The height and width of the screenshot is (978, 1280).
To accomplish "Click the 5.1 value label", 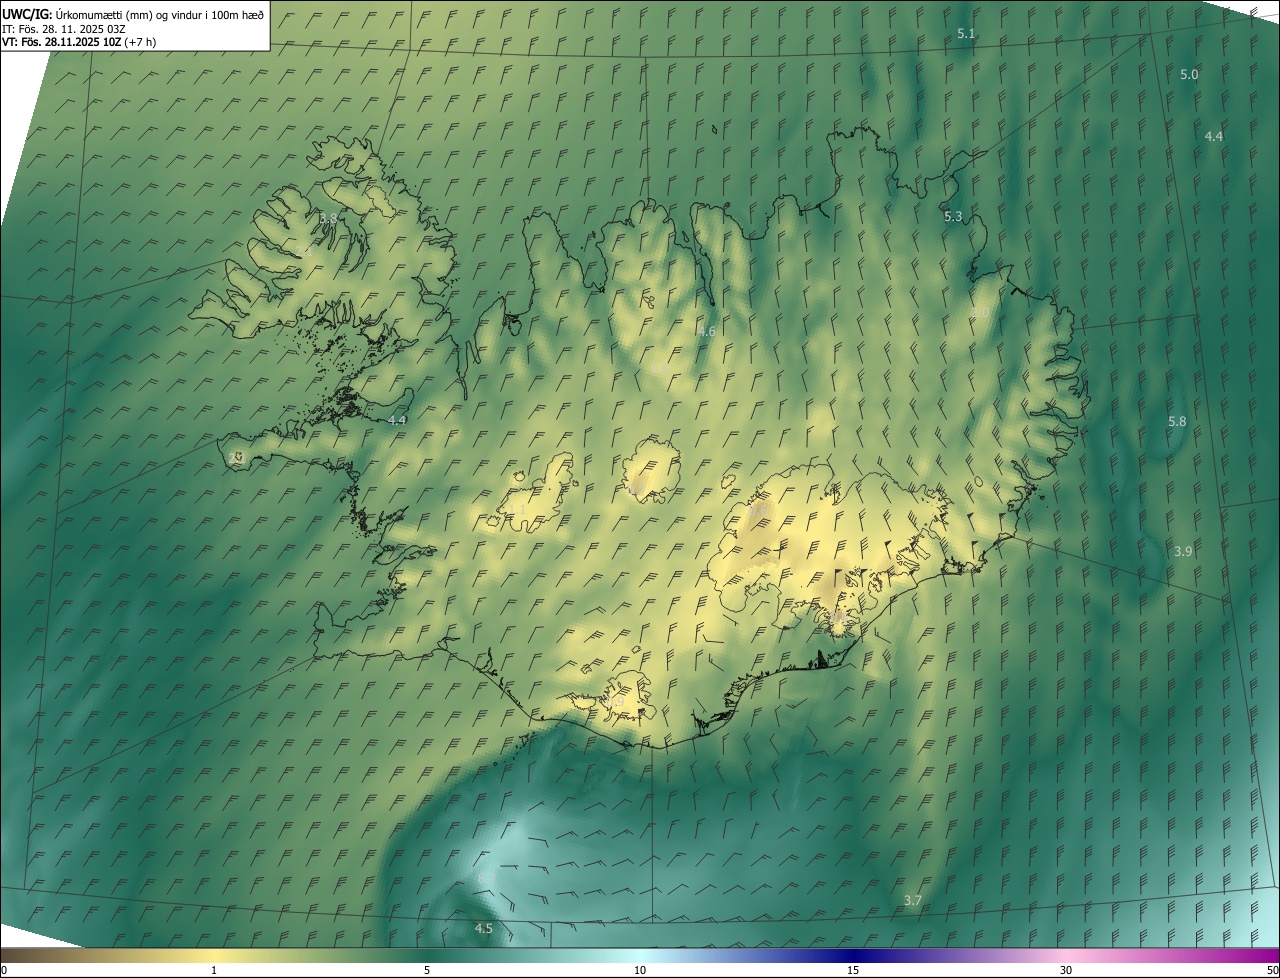I will pyautogui.click(x=966, y=34).
